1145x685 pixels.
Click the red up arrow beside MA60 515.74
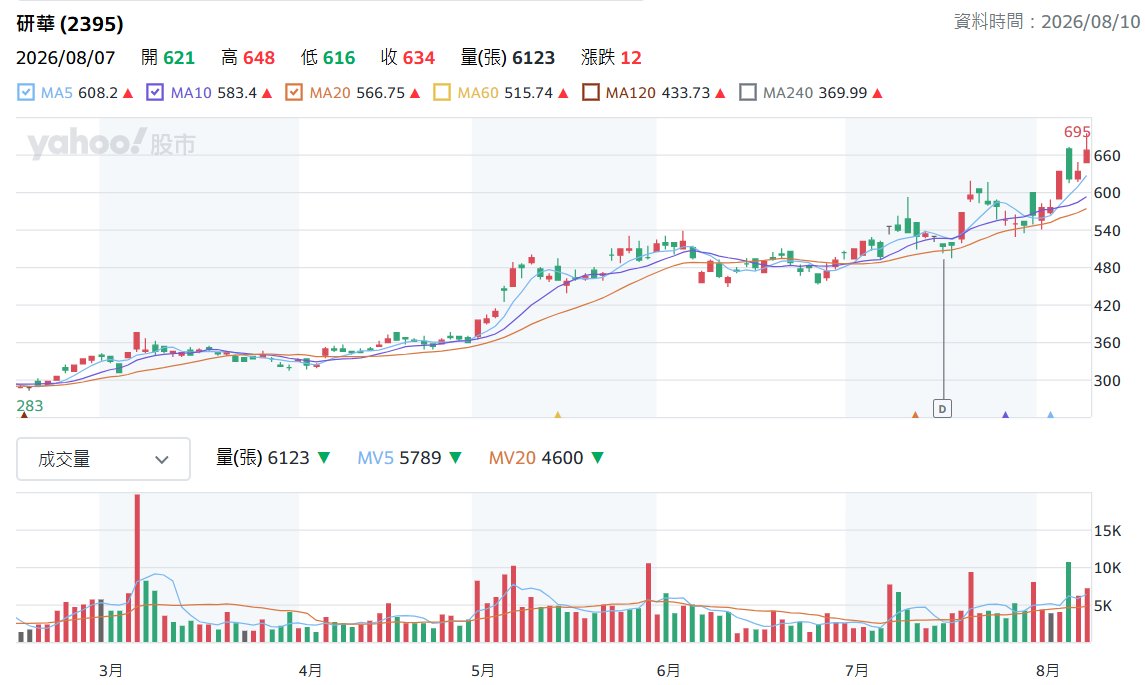click(x=564, y=93)
